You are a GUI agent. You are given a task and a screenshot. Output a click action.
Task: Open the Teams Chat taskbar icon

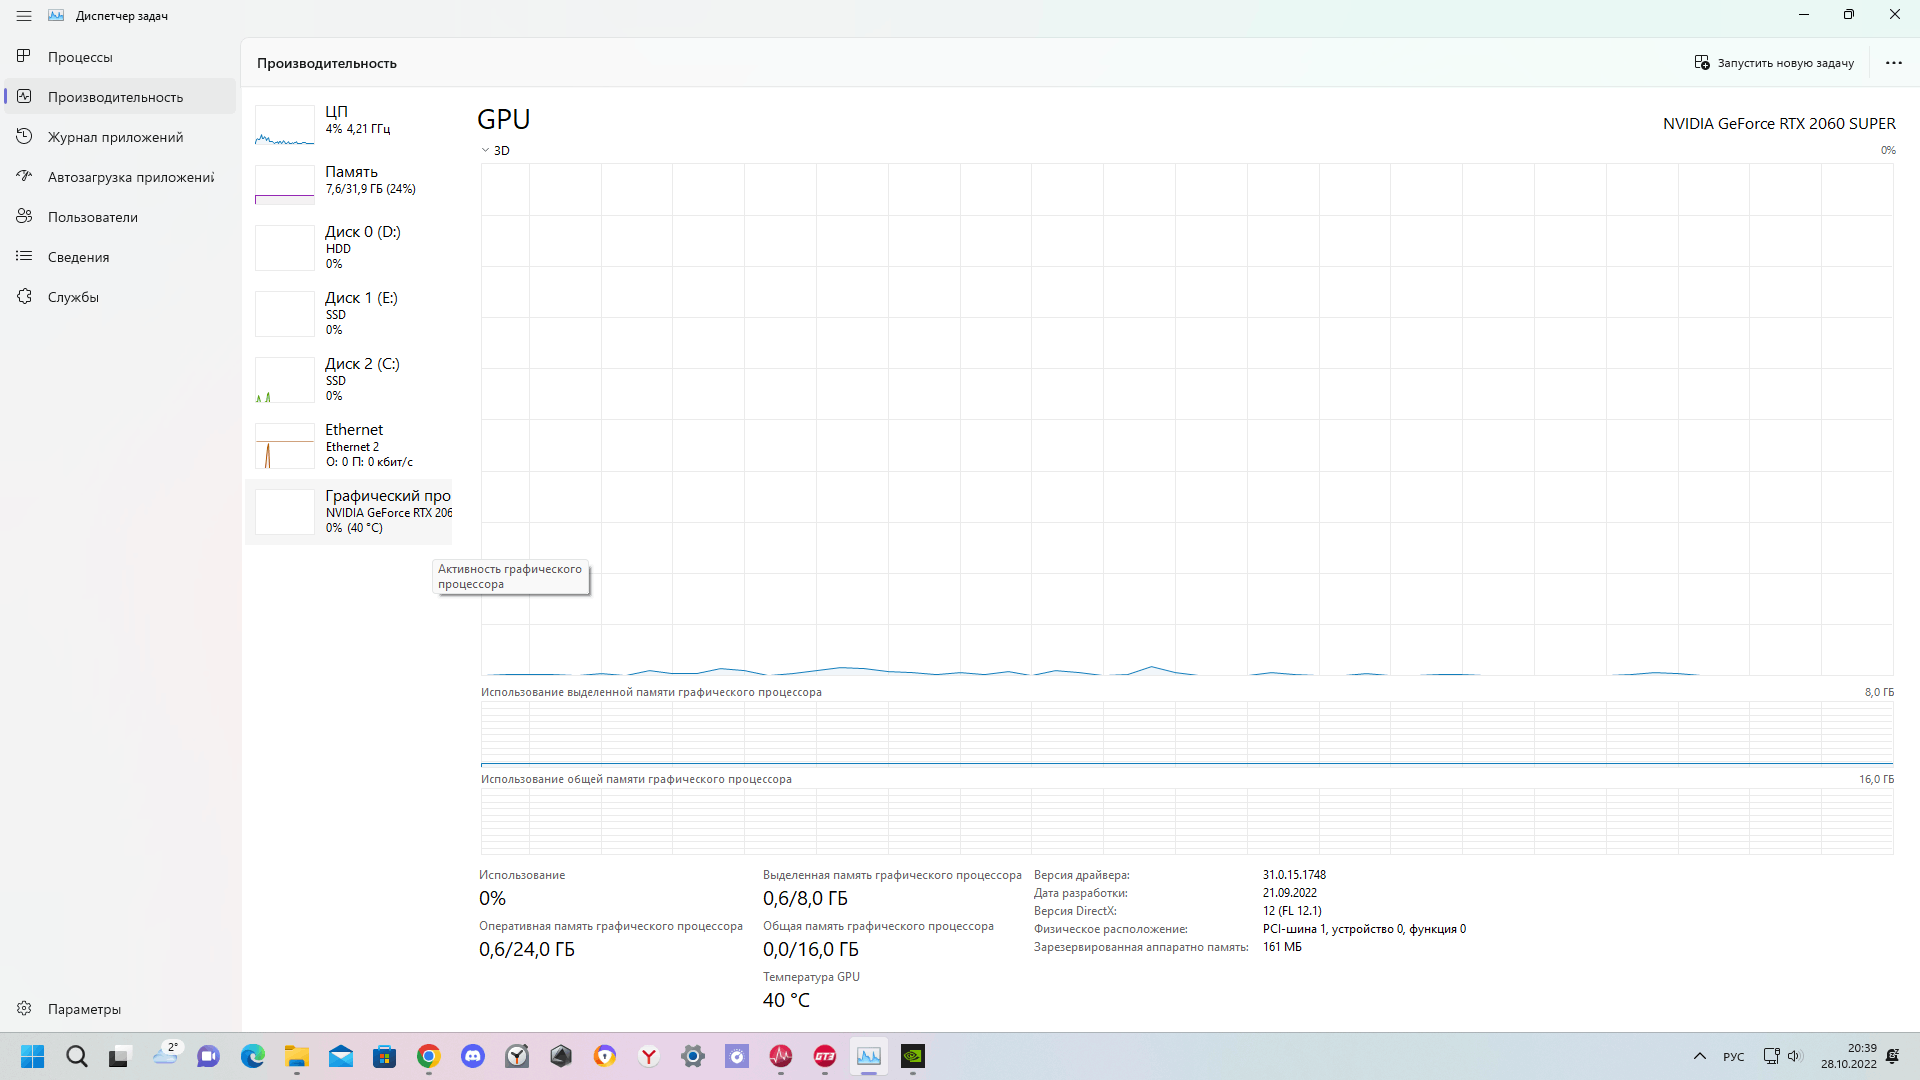click(x=209, y=1056)
